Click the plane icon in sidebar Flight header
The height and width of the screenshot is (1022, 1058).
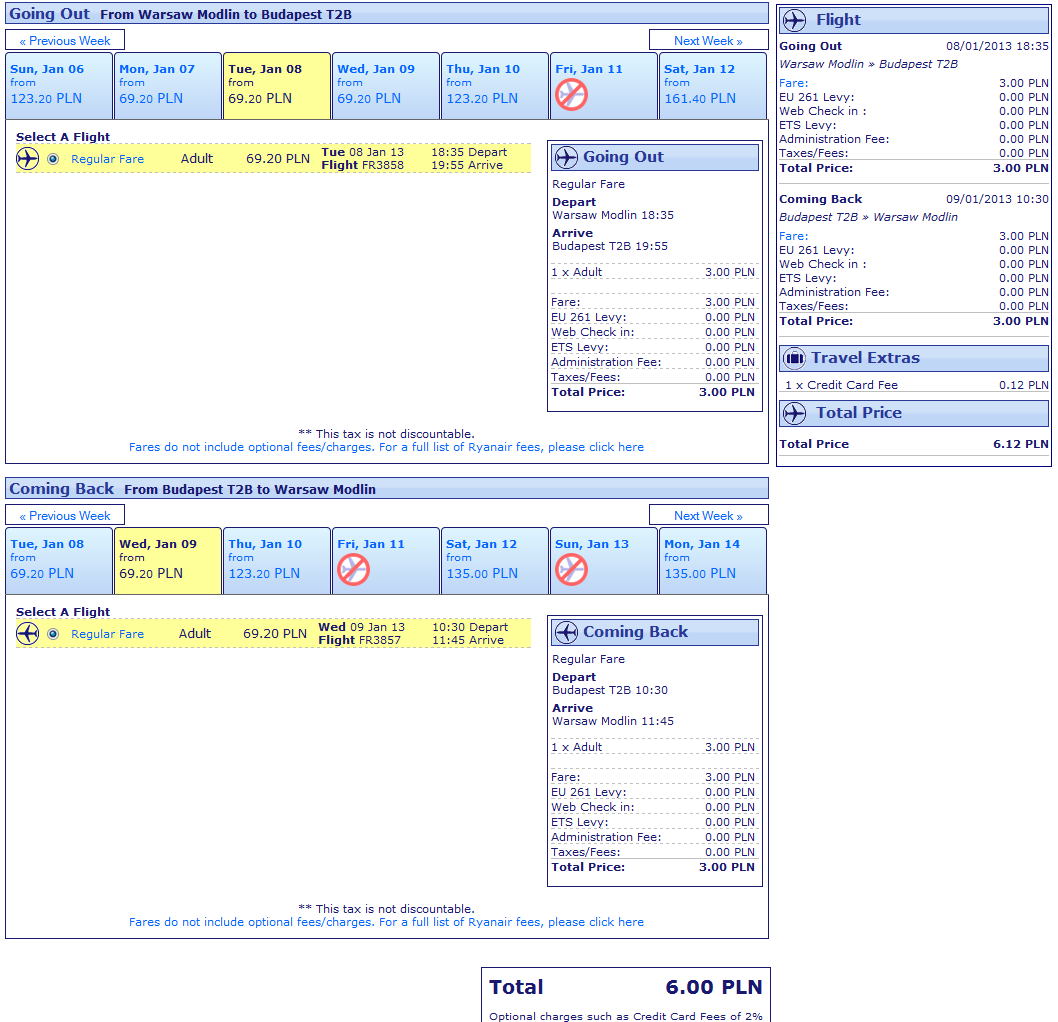click(794, 20)
